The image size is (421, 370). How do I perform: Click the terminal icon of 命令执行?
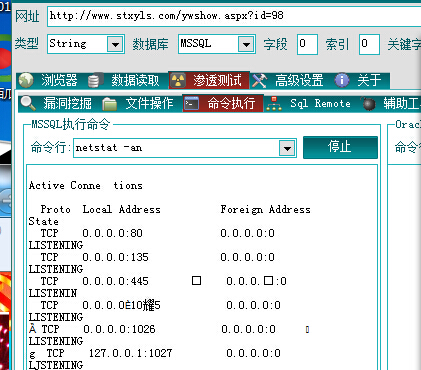click(x=192, y=103)
